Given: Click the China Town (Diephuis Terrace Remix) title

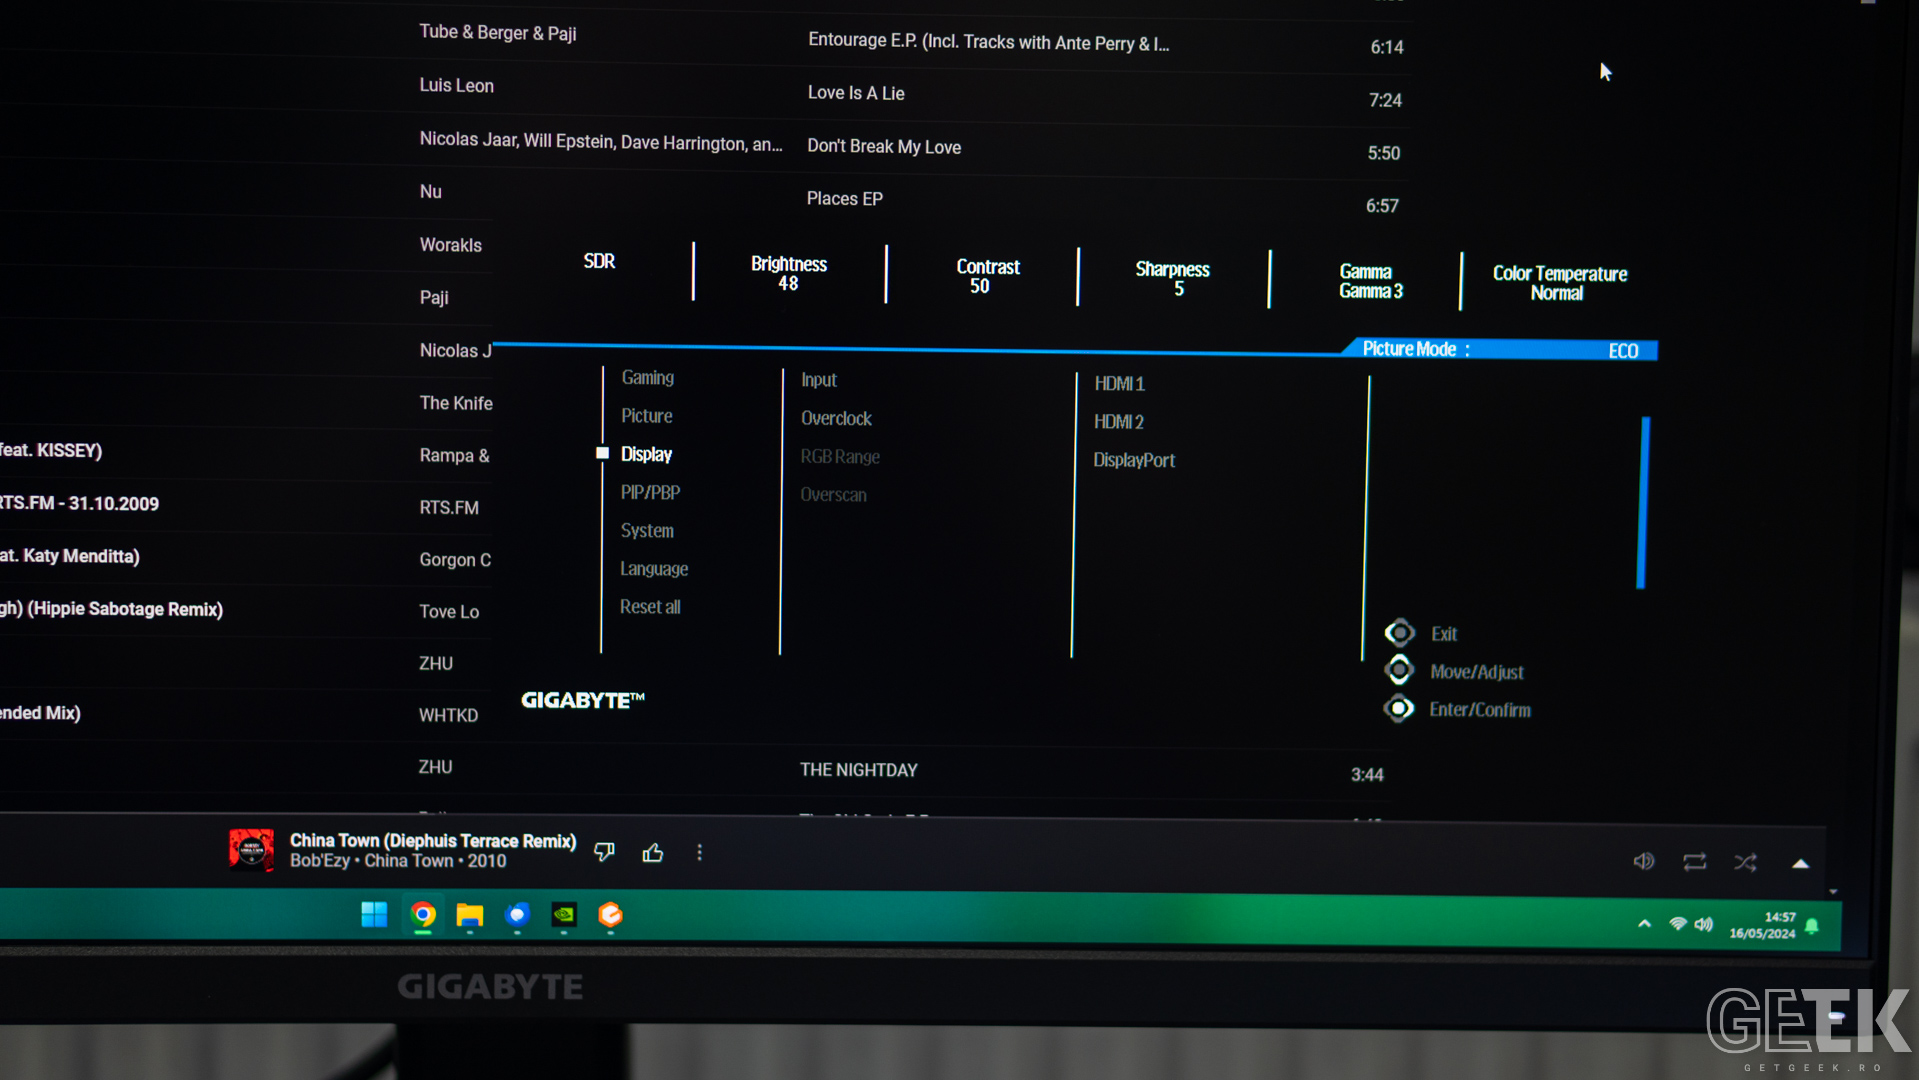Looking at the screenshot, I should click(x=433, y=841).
